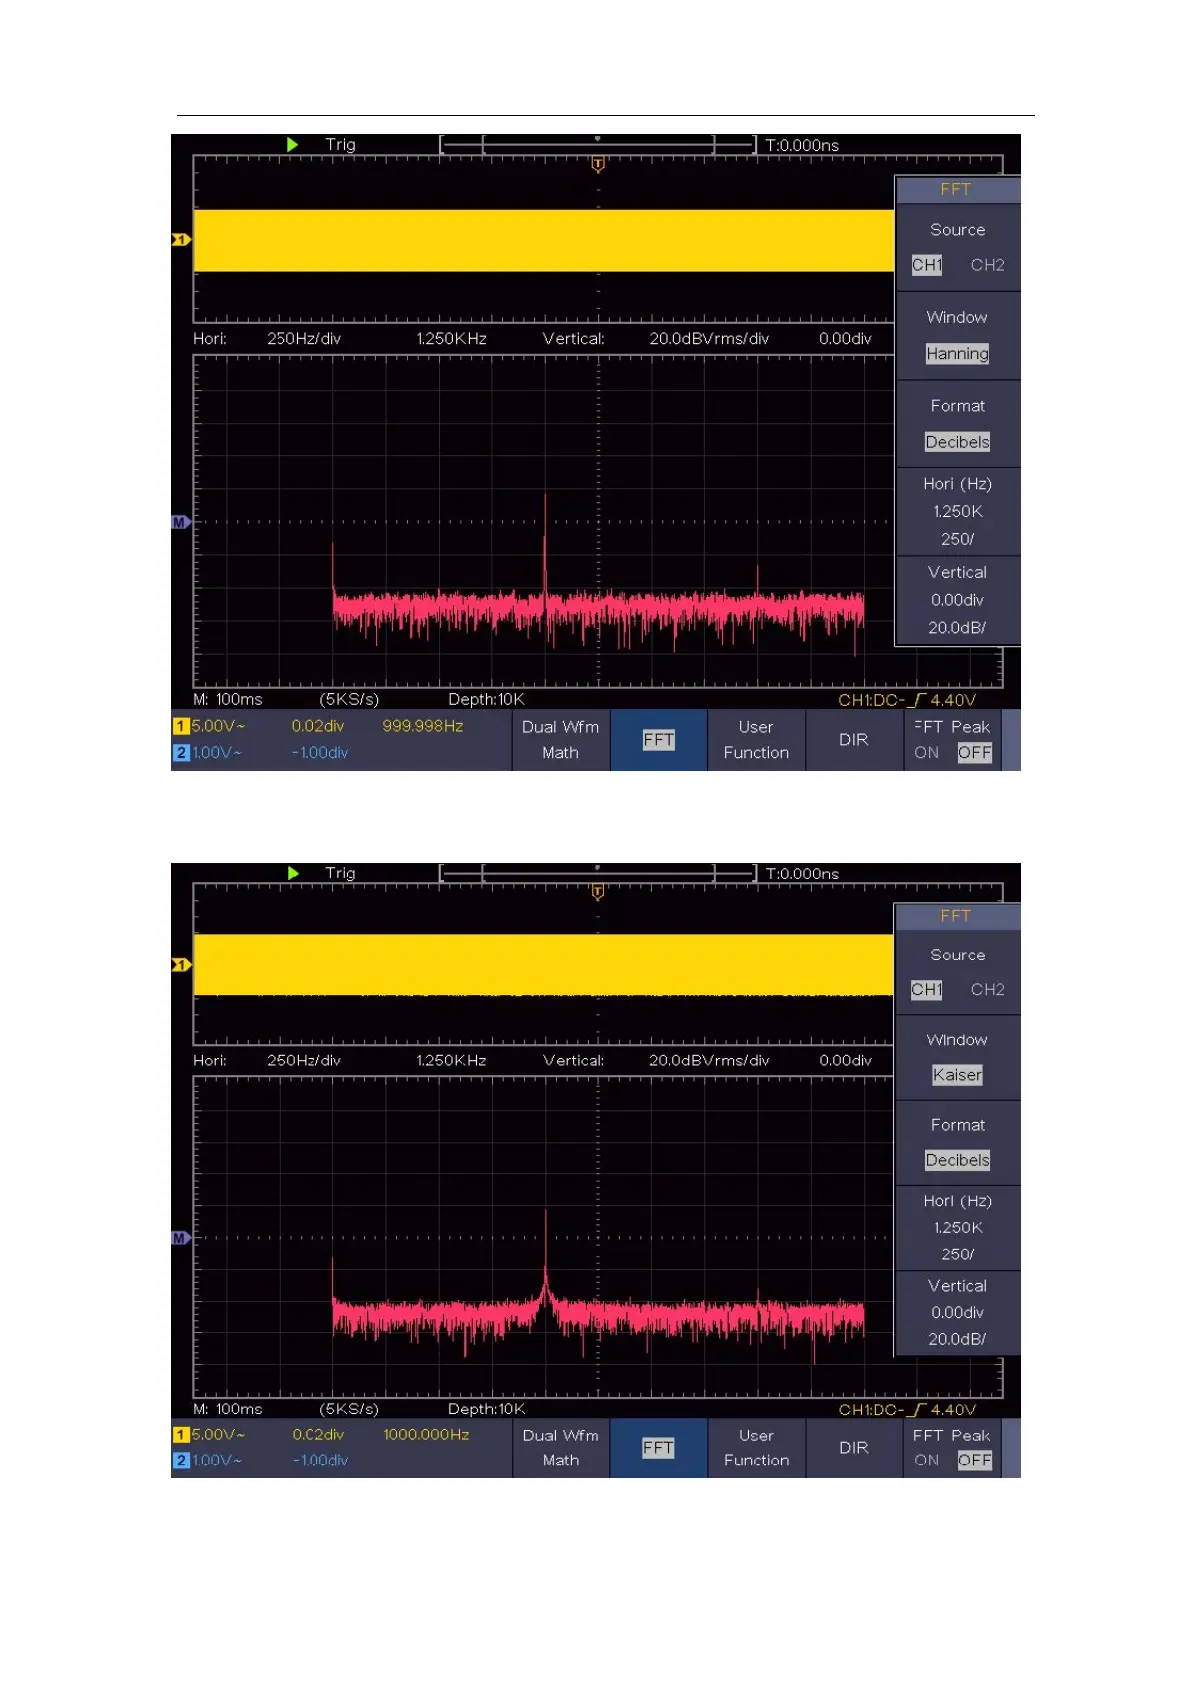Select Hori (Hz) setting in Kaiser menu
The image size is (1191, 1684).
pyautogui.click(x=957, y=1227)
